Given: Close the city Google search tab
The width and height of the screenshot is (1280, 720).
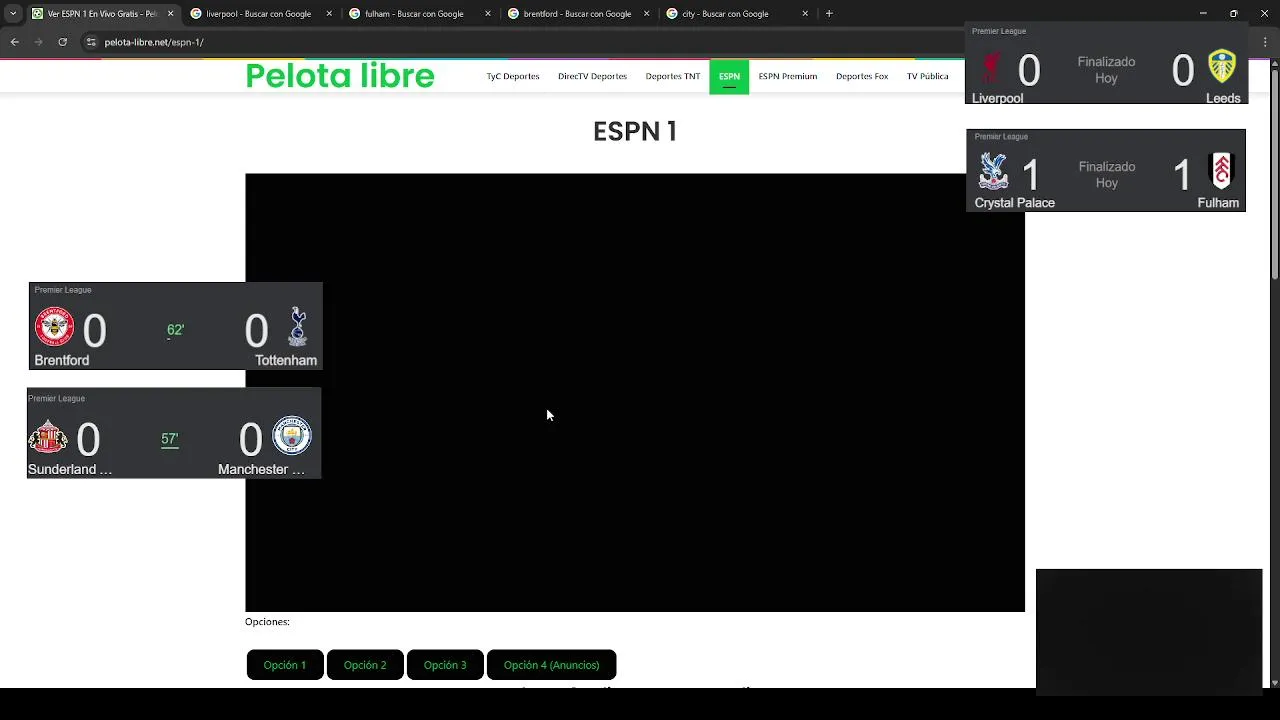Looking at the screenshot, I should (805, 14).
